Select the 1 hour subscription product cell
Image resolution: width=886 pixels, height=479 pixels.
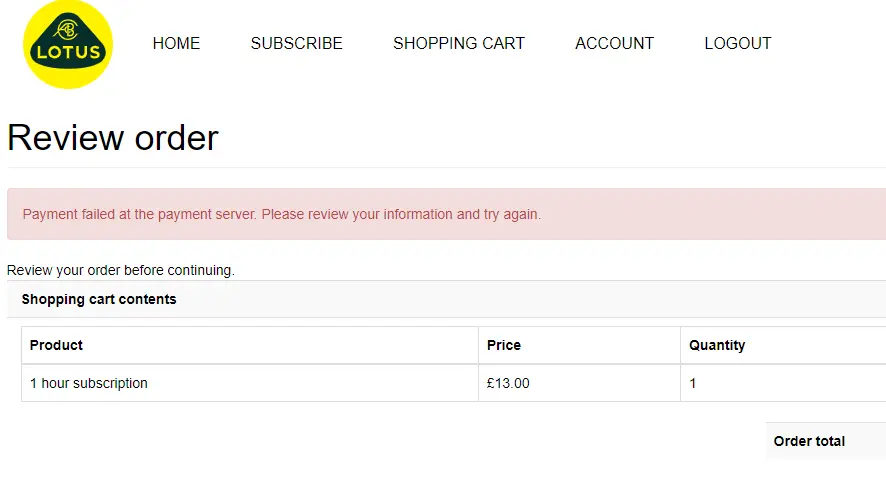click(x=89, y=383)
